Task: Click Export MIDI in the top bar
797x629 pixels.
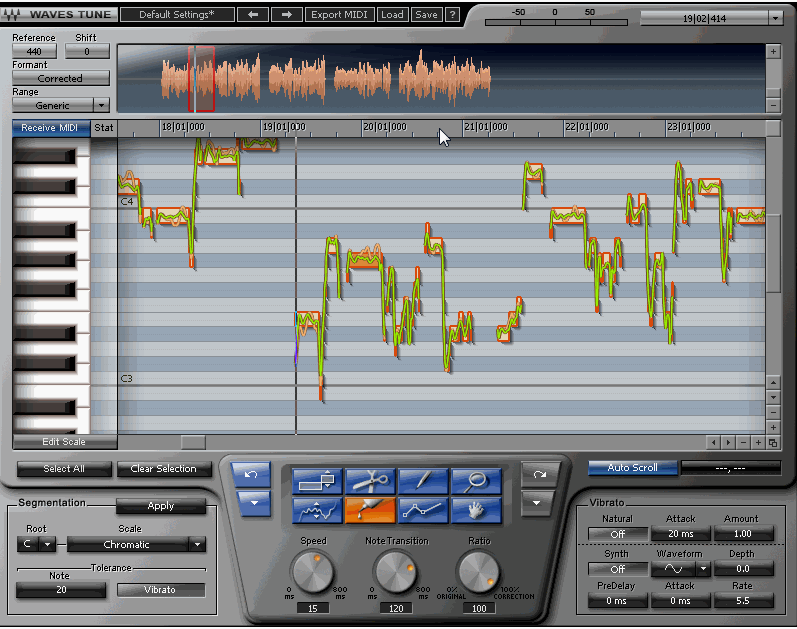Action: coord(339,15)
